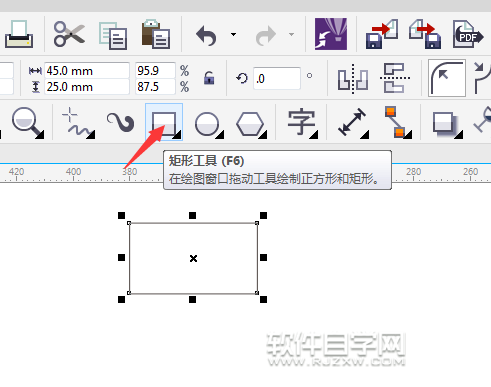
Task: Select the Rectangle tool
Action: pos(164,122)
